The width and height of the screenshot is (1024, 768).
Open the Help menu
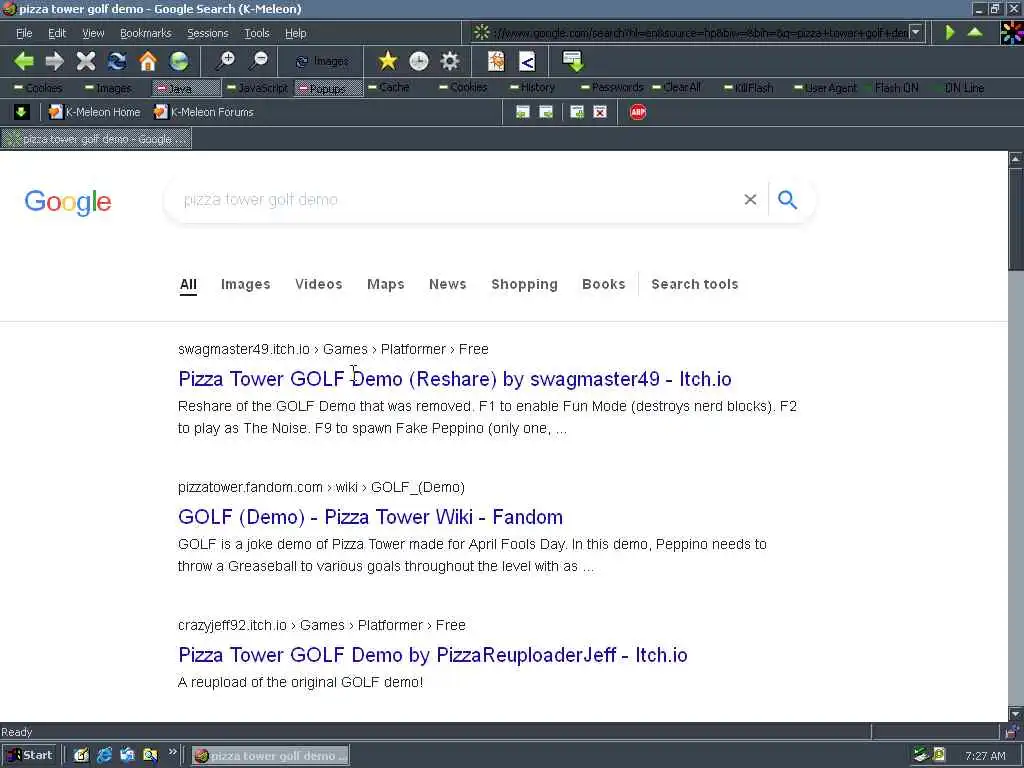coord(295,33)
